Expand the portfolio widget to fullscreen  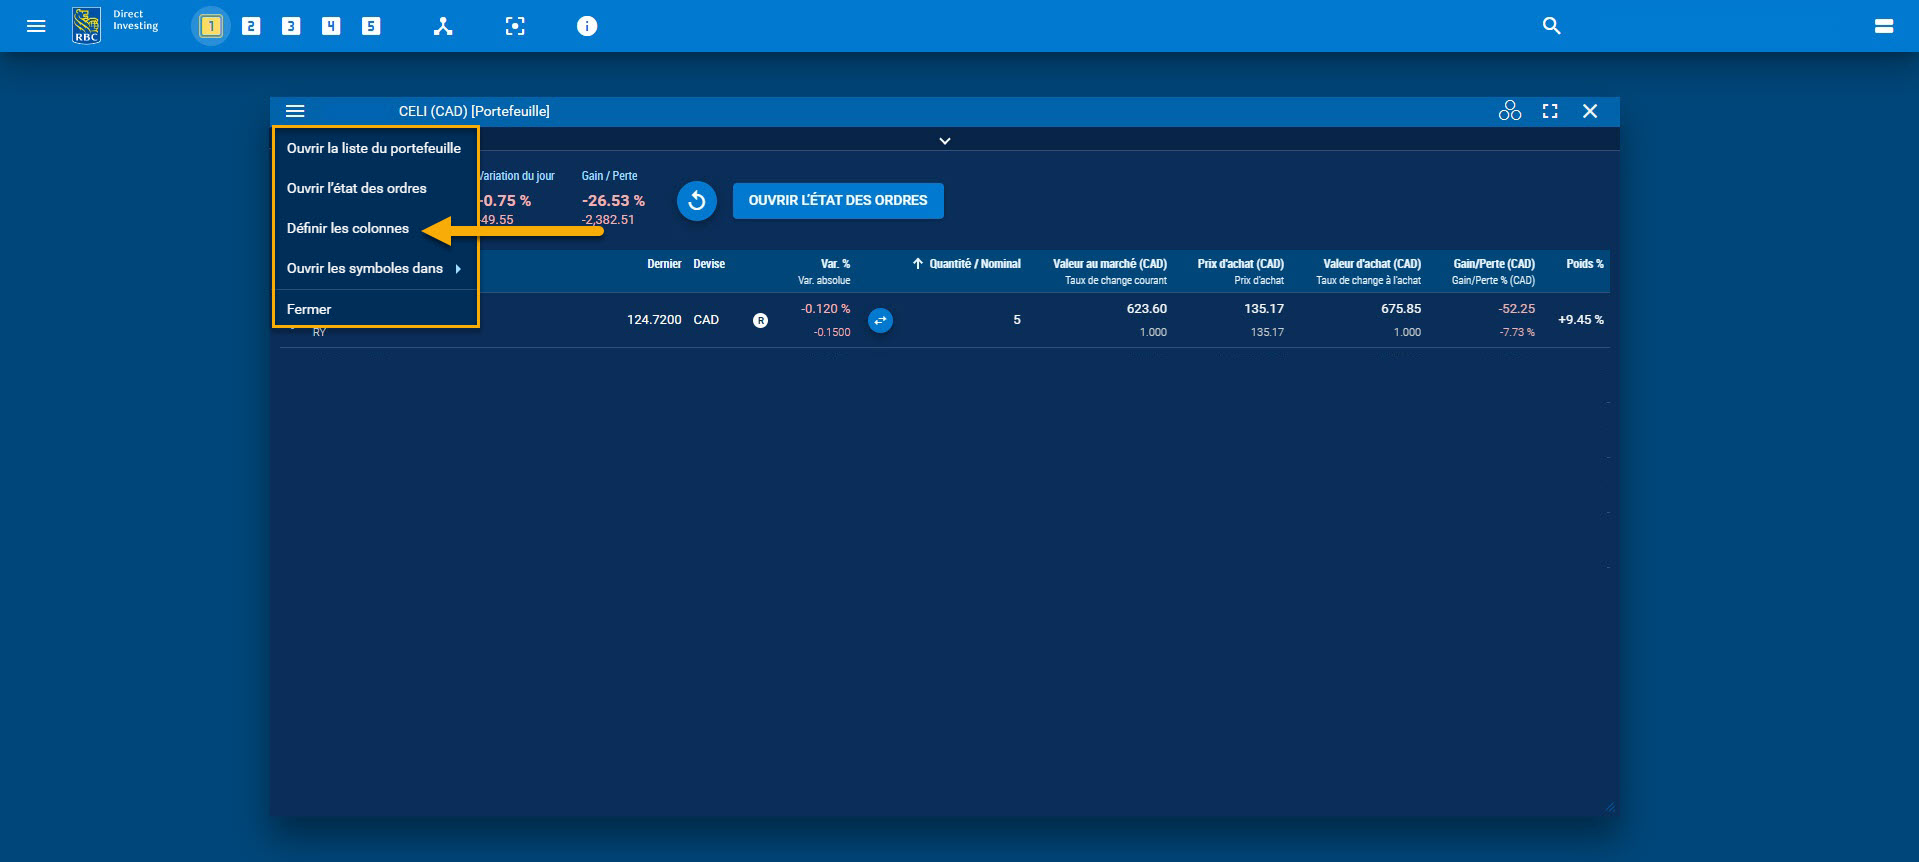click(1550, 111)
